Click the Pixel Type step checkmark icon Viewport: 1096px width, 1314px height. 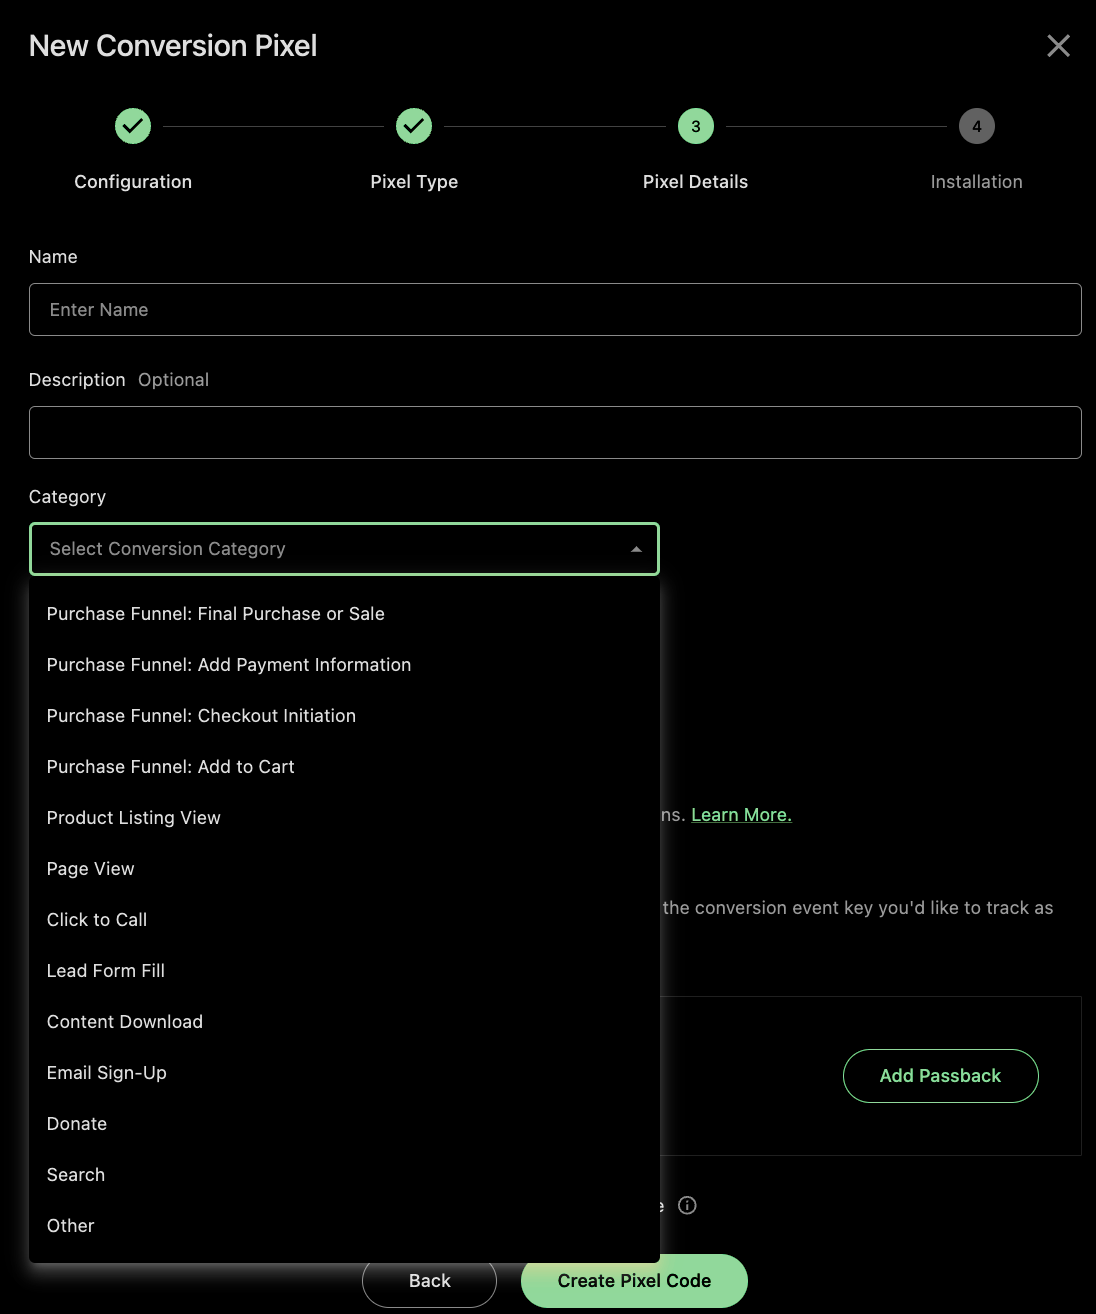pyautogui.click(x=414, y=126)
